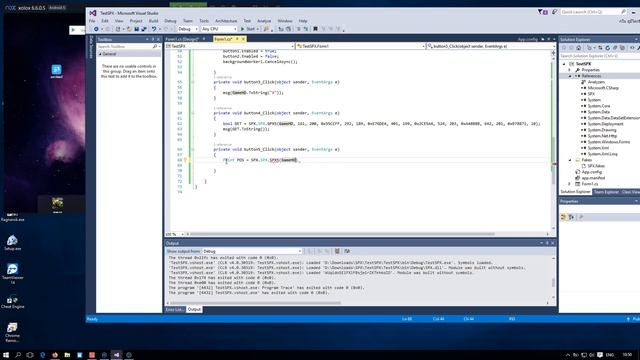Click the Quick Launch search box
Viewport: 640px width, 360px height.
tap(593, 12)
